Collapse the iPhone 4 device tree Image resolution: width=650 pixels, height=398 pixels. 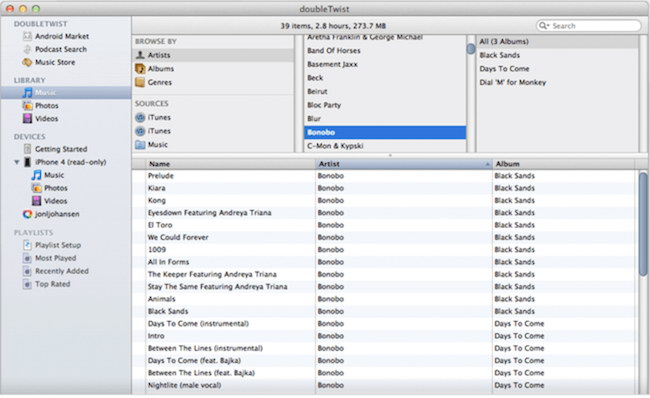coord(17,162)
